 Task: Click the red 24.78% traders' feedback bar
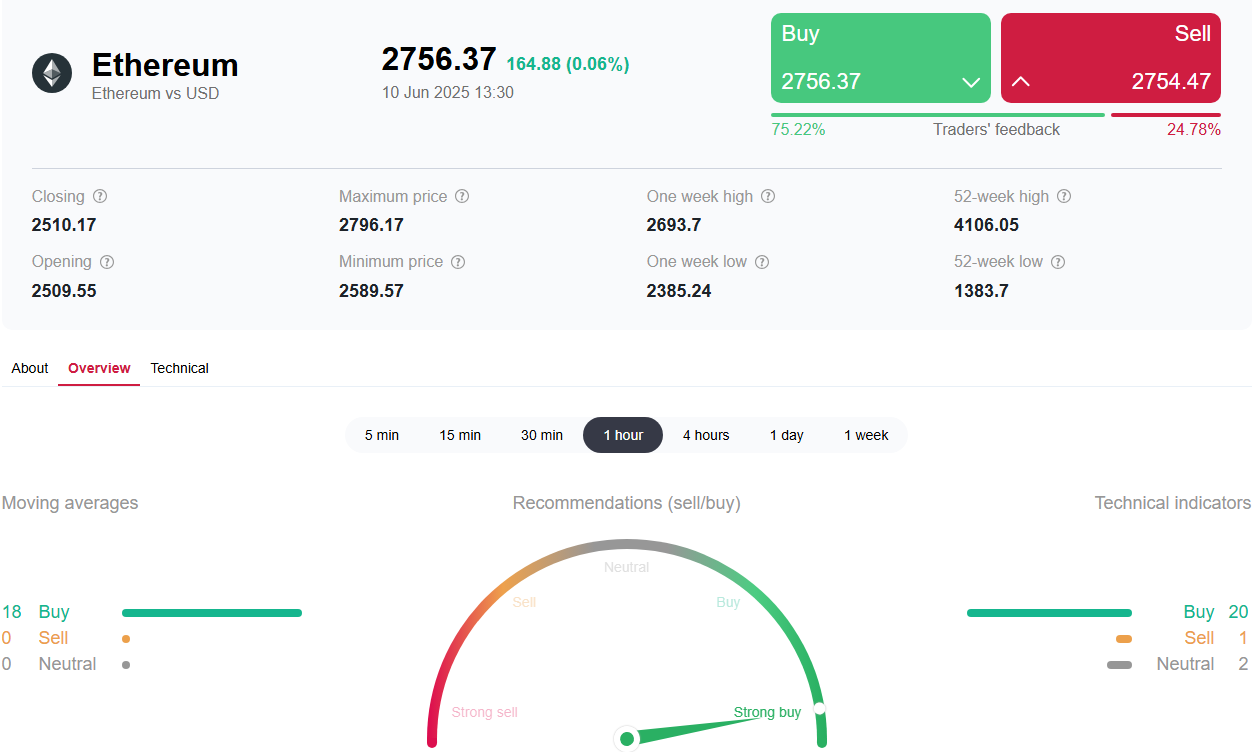(1166, 115)
